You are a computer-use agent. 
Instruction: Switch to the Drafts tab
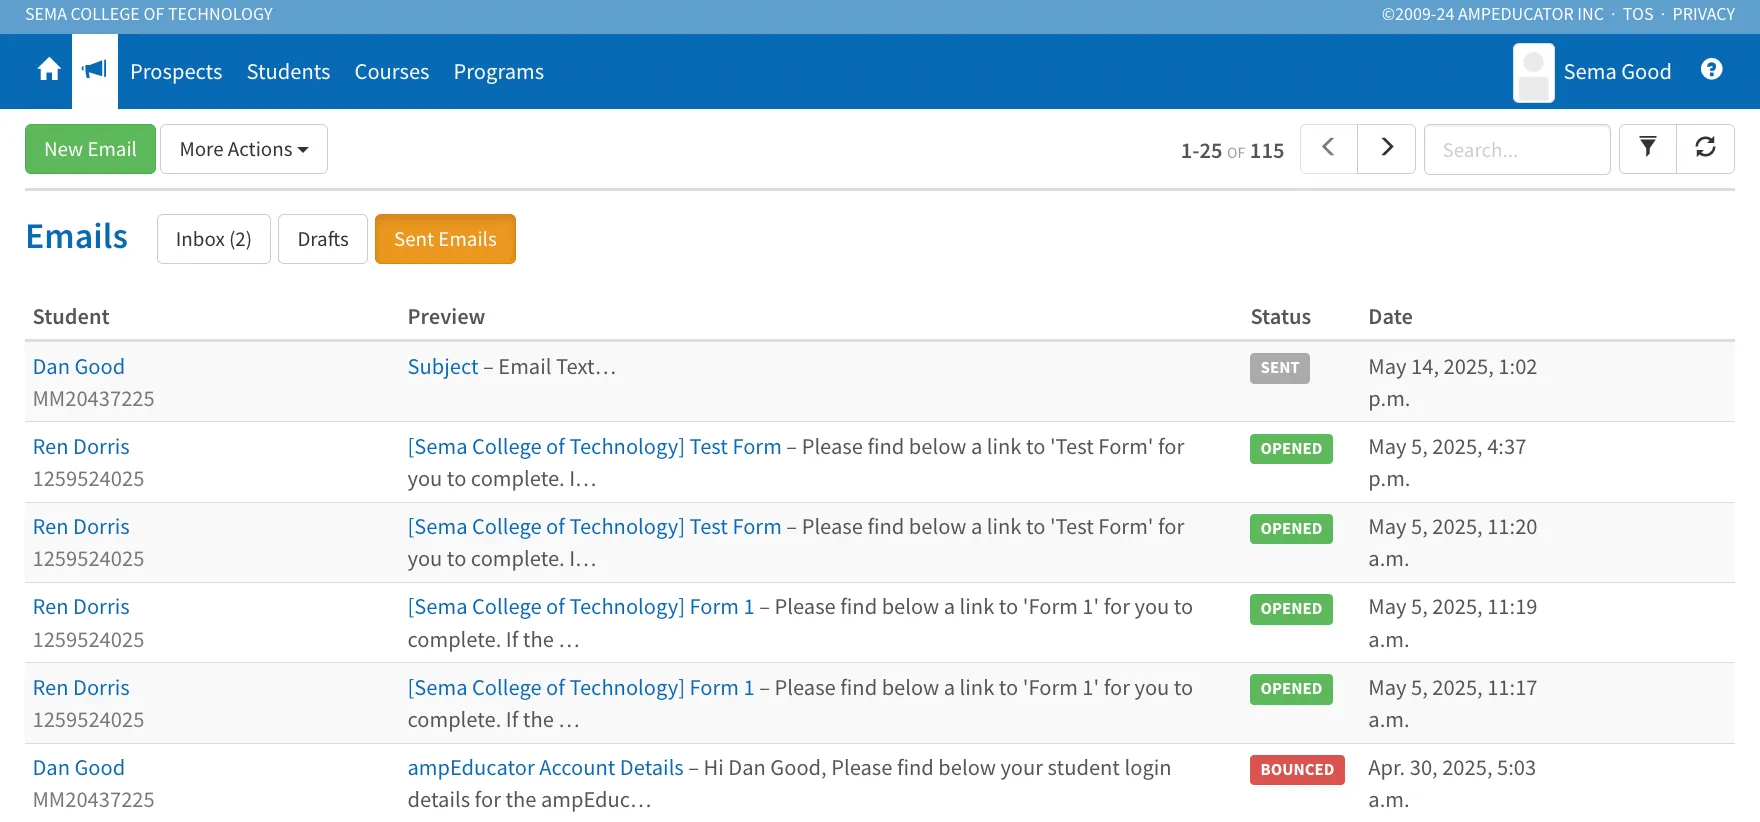323,239
